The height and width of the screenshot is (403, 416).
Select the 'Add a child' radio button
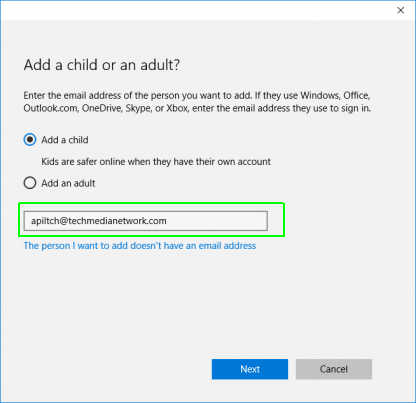pyautogui.click(x=30, y=140)
